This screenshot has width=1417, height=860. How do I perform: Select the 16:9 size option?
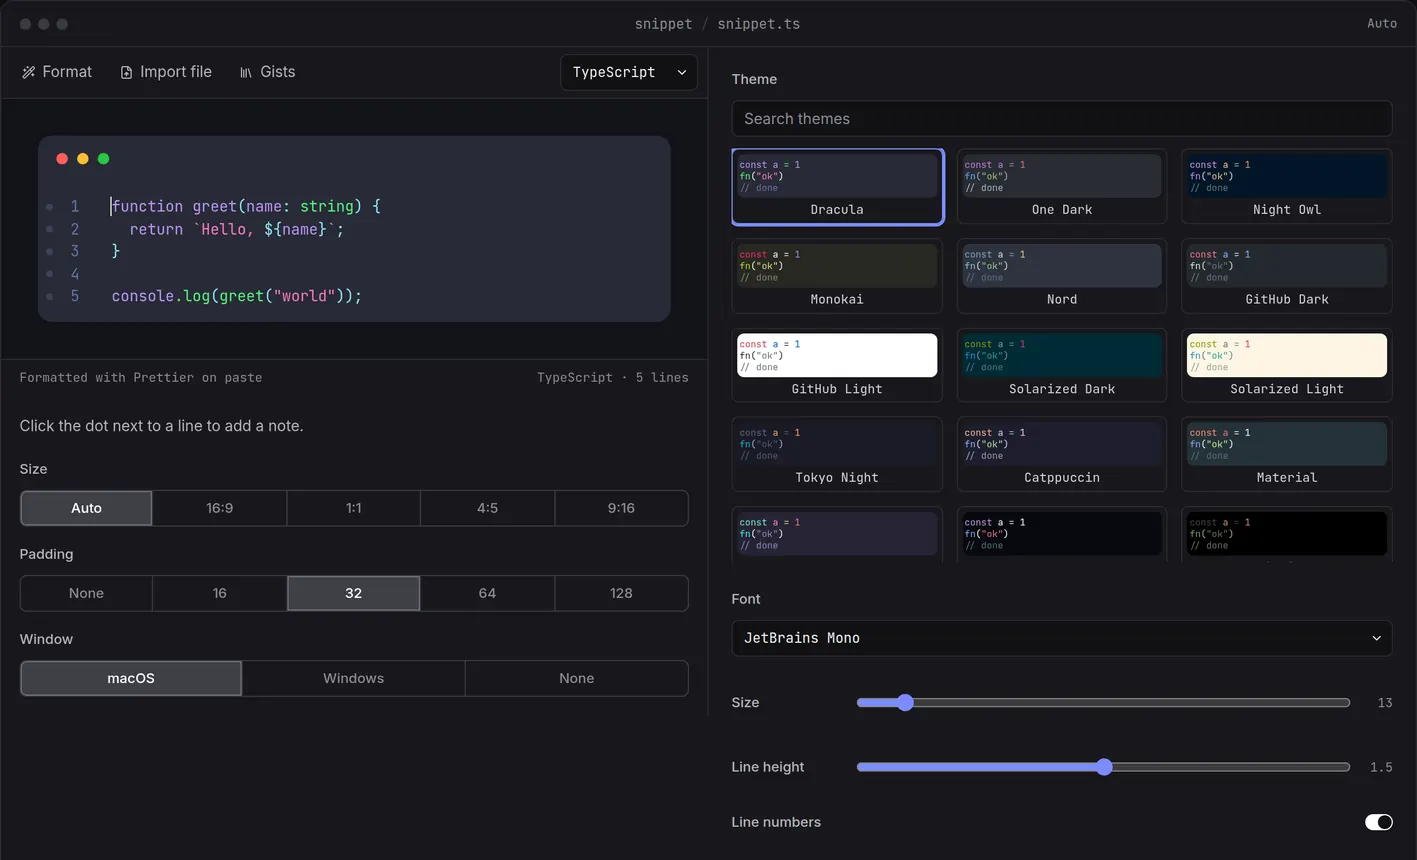coord(220,508)
